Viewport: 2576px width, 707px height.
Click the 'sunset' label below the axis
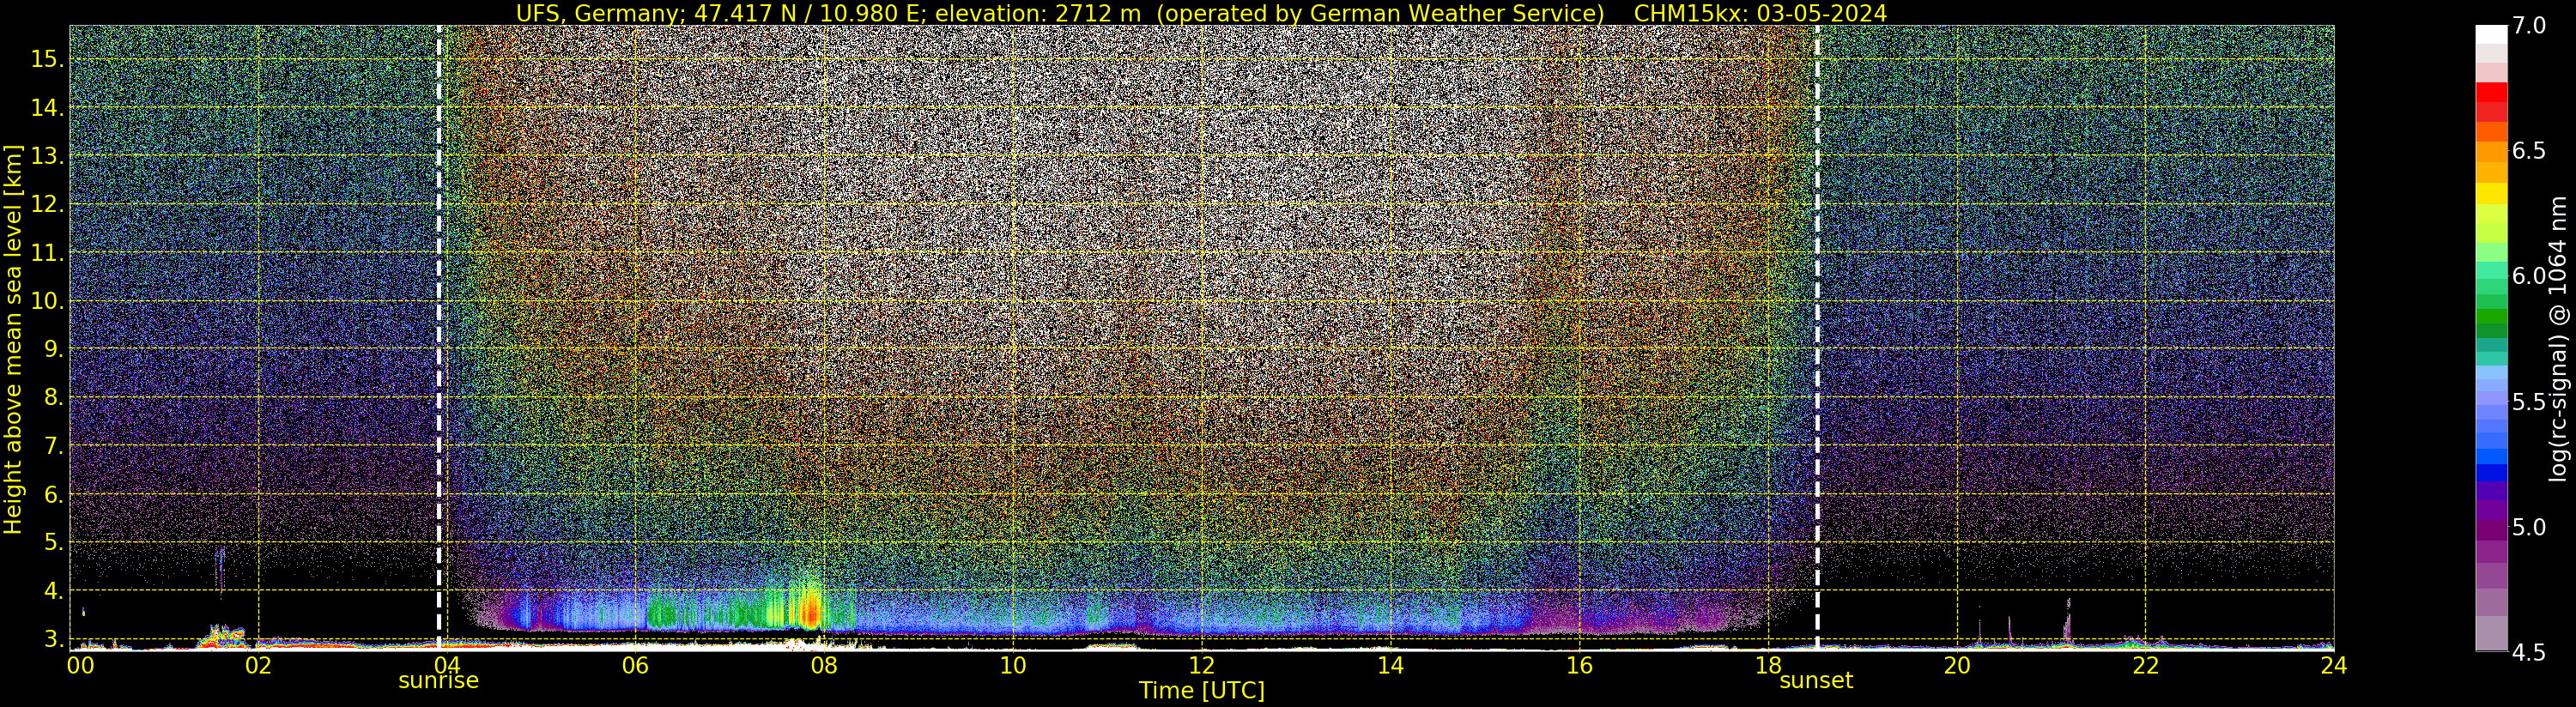point(1816,681)
